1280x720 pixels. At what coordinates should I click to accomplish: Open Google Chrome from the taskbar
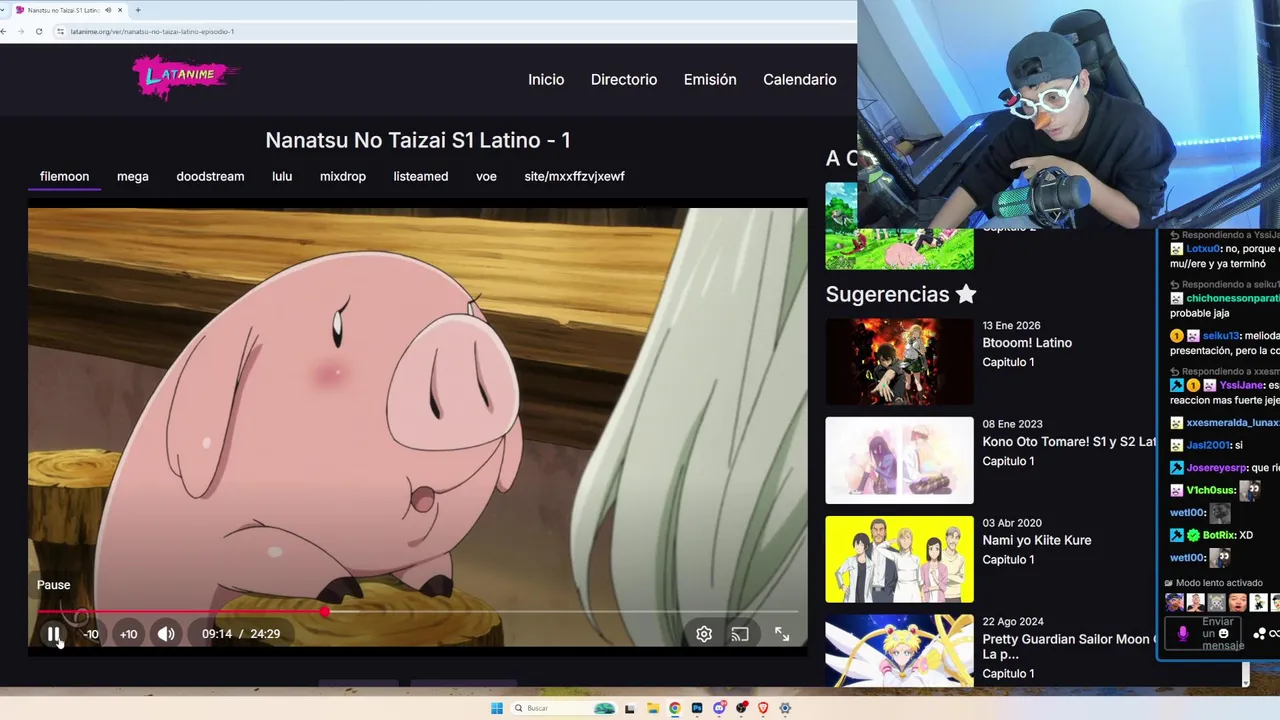pyautogui.click(x=675, y=708)
